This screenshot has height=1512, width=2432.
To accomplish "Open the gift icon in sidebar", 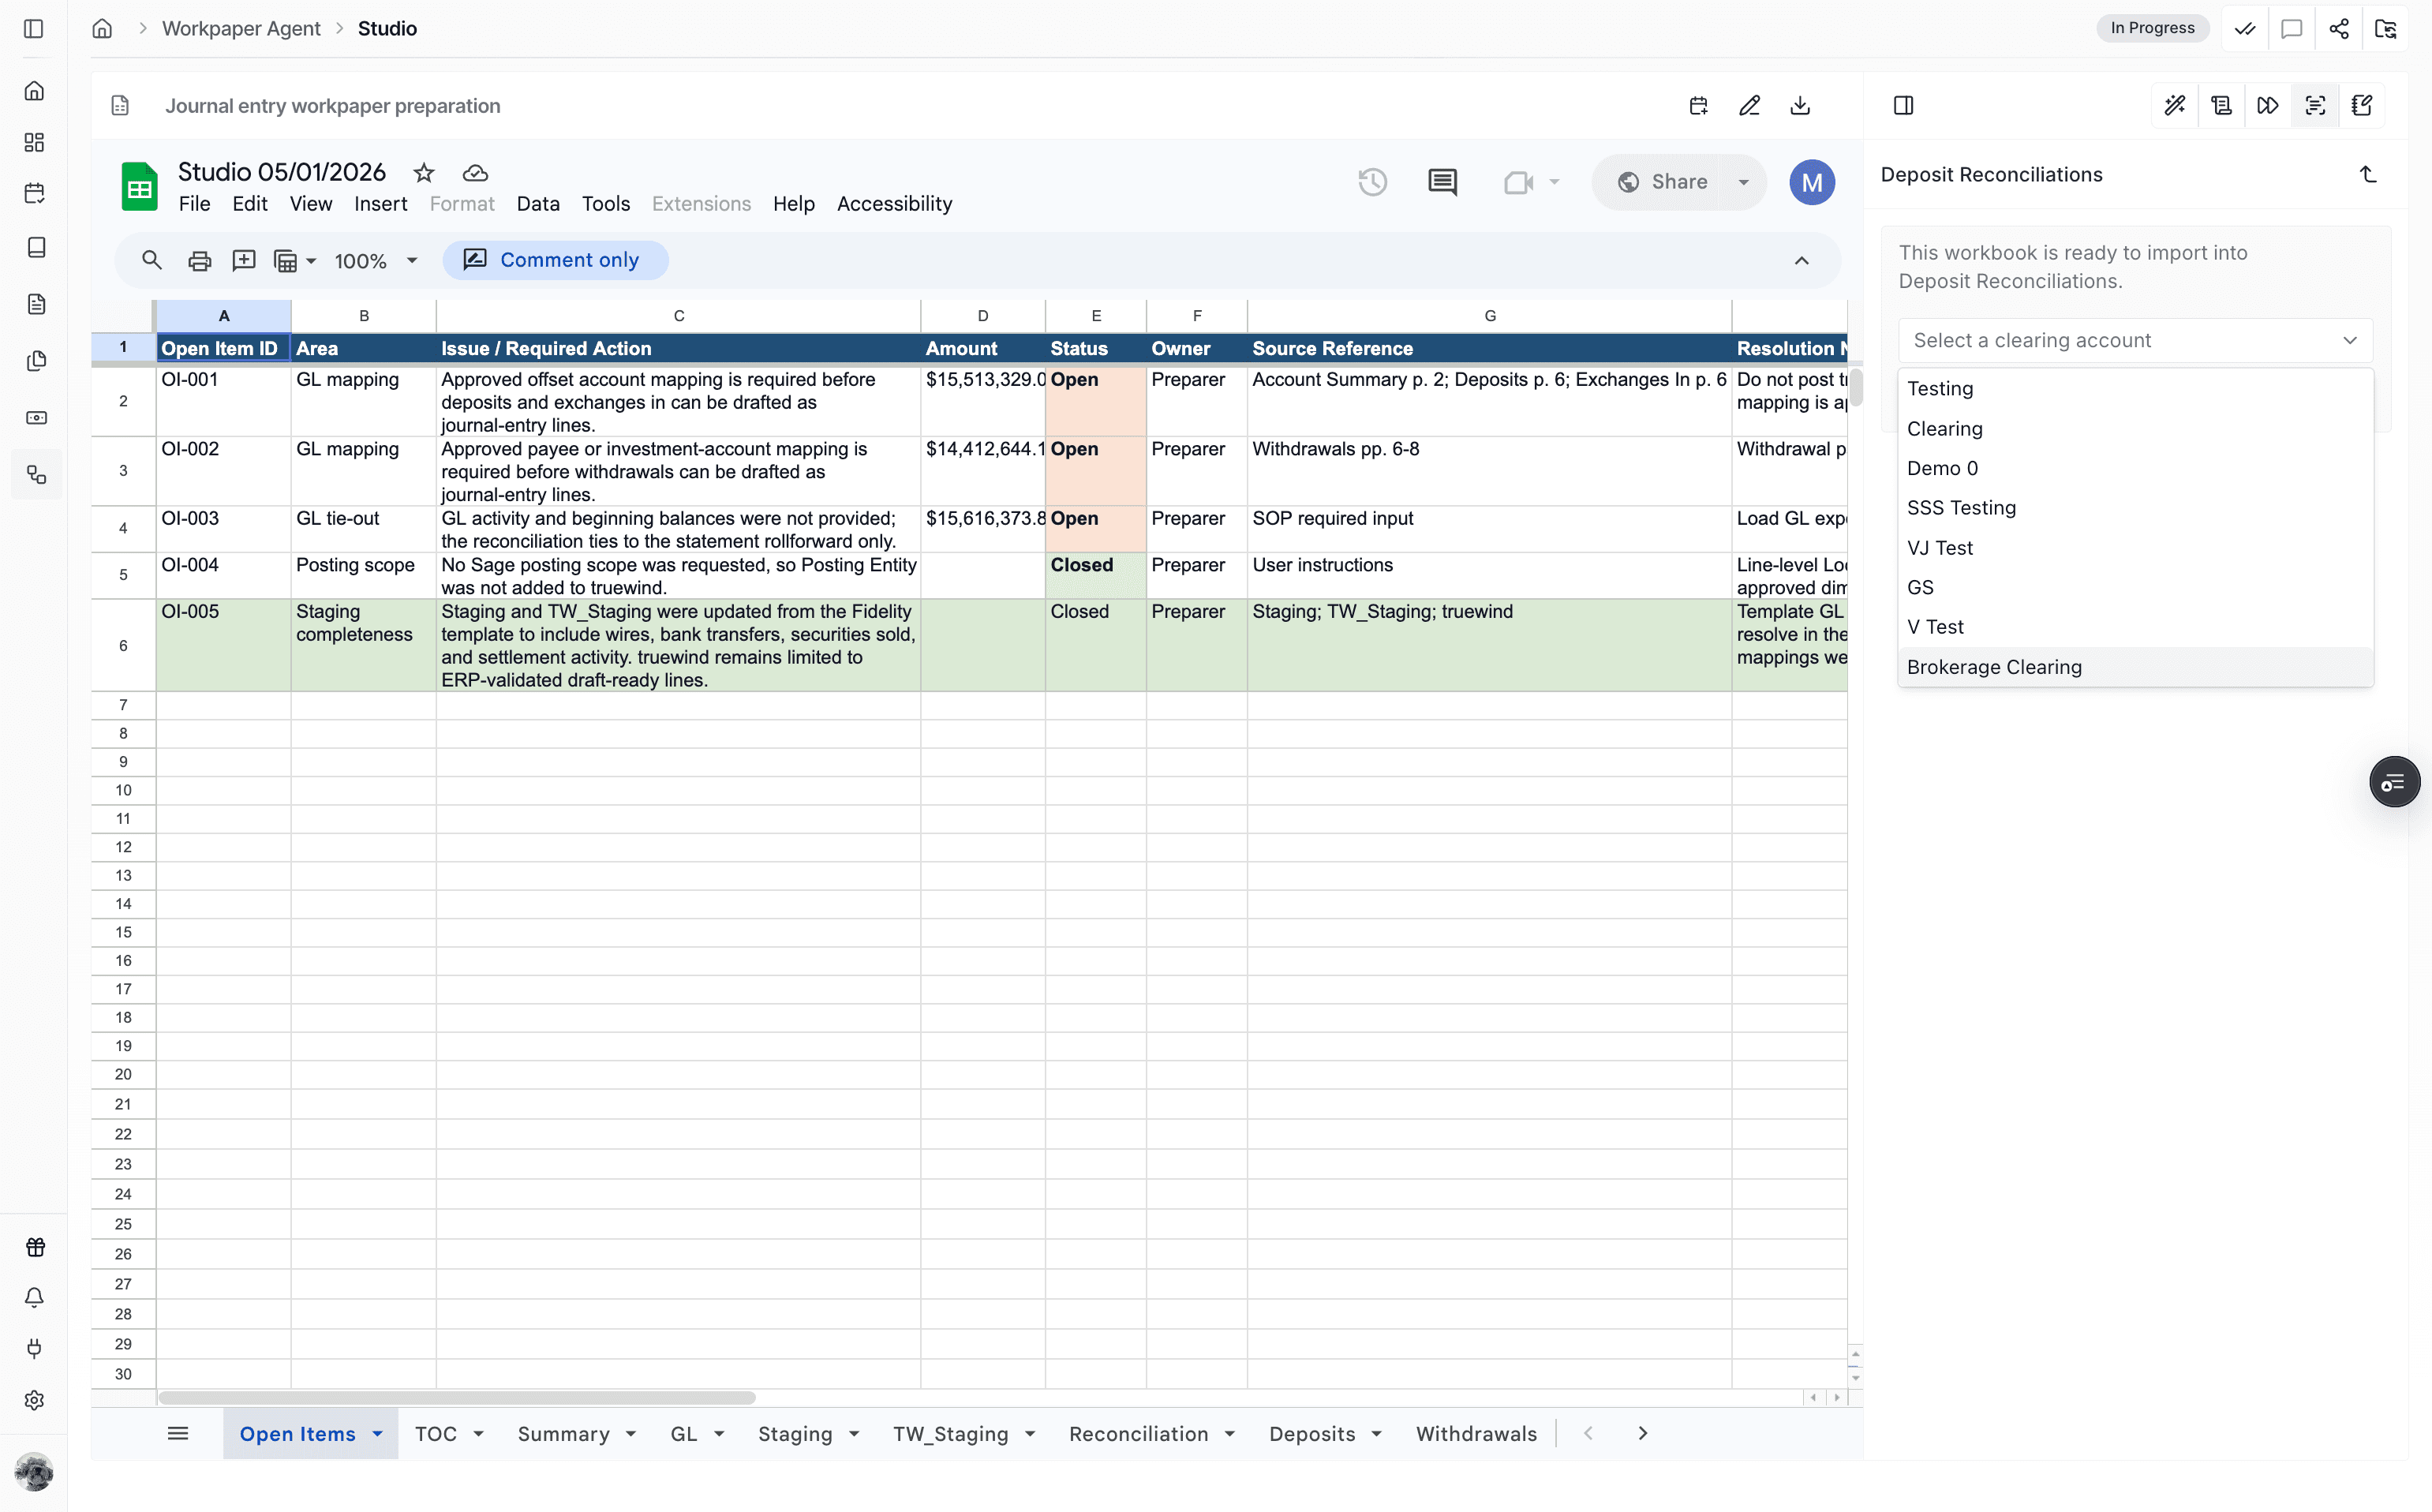I will 35,1246.
